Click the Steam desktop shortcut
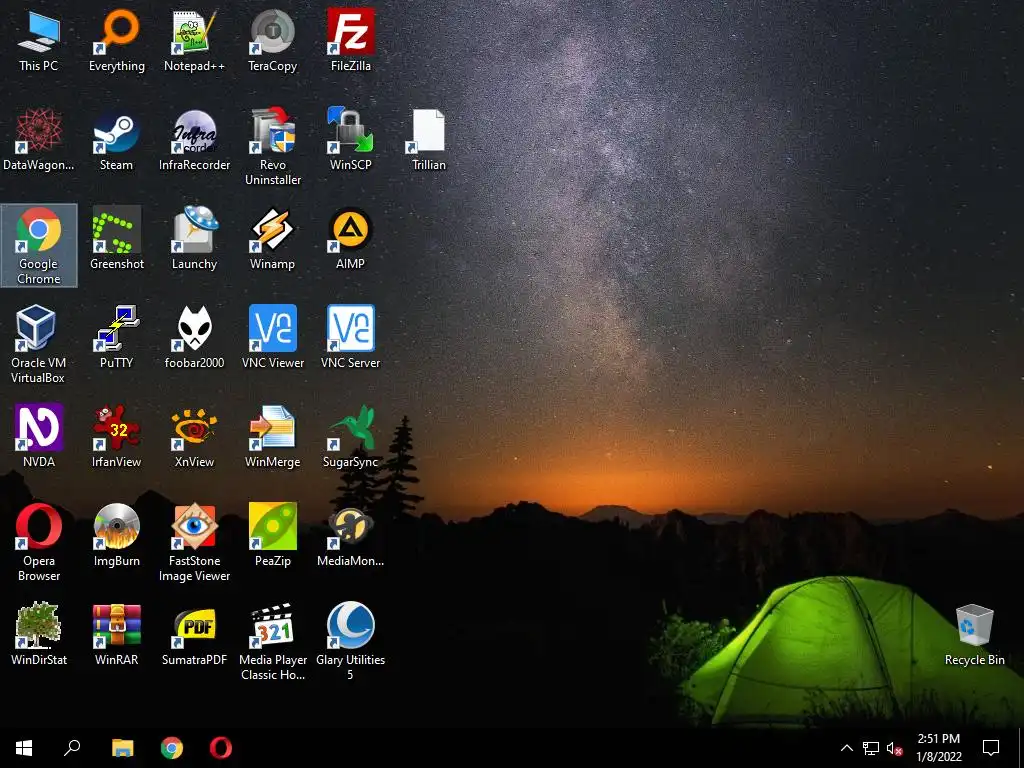1024x768 pixels. point(116,139)
